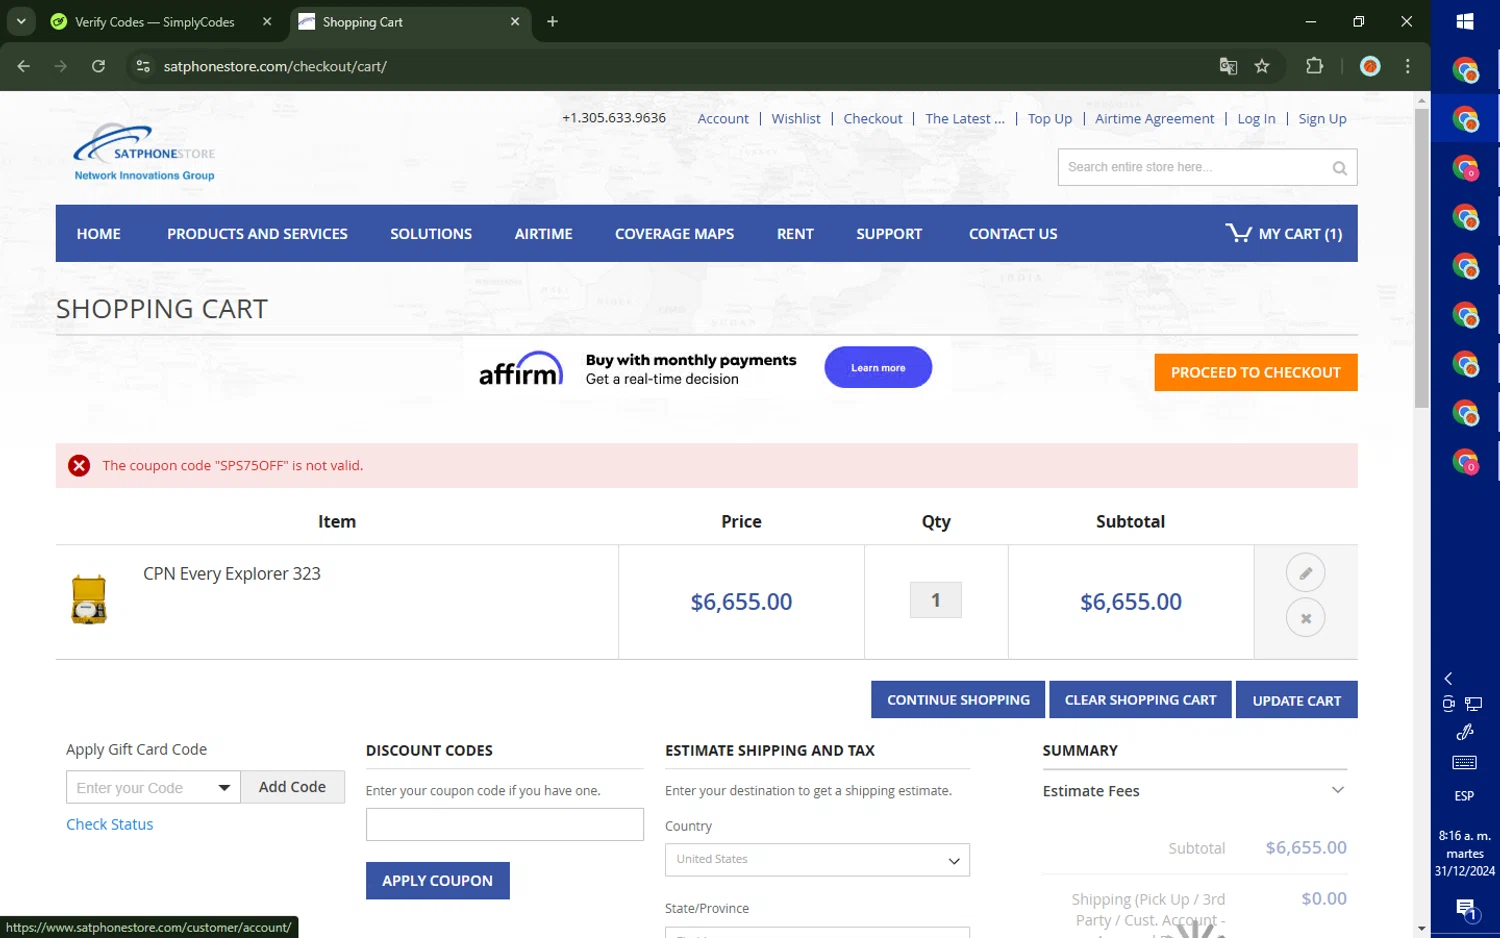Open the SUPPORT menu item
The width and height of the screenshot is (1500, 938).
[889, 234]
